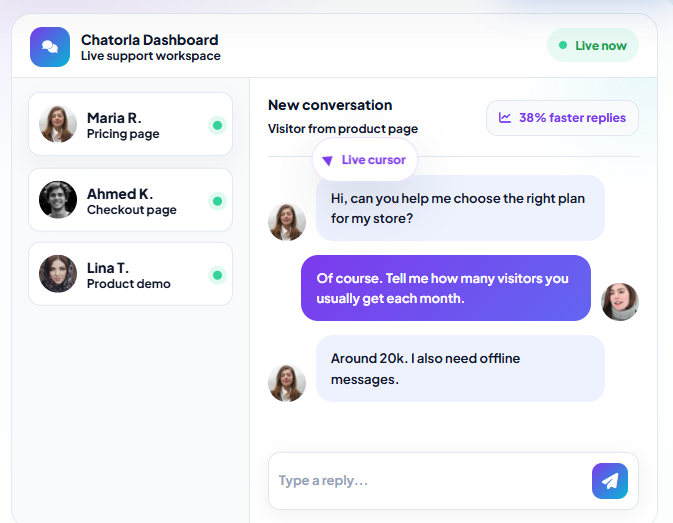Click the chart icon beside 38% faster replies

pyautogui.click(x=505, y=118)
